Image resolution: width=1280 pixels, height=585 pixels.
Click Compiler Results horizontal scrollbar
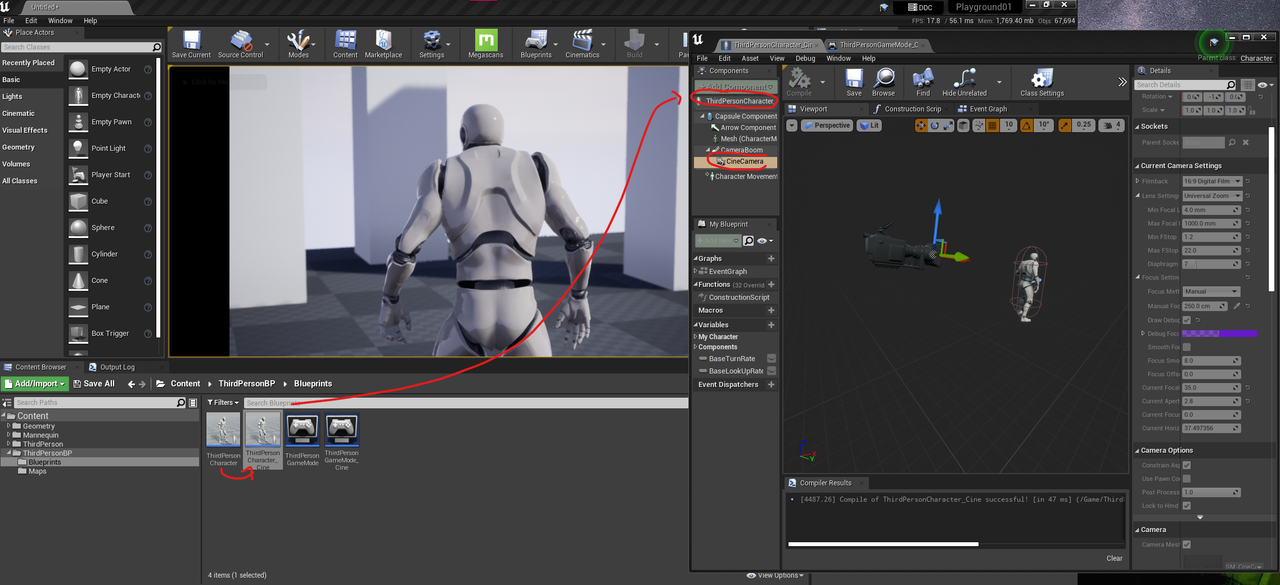coord(883,544)
